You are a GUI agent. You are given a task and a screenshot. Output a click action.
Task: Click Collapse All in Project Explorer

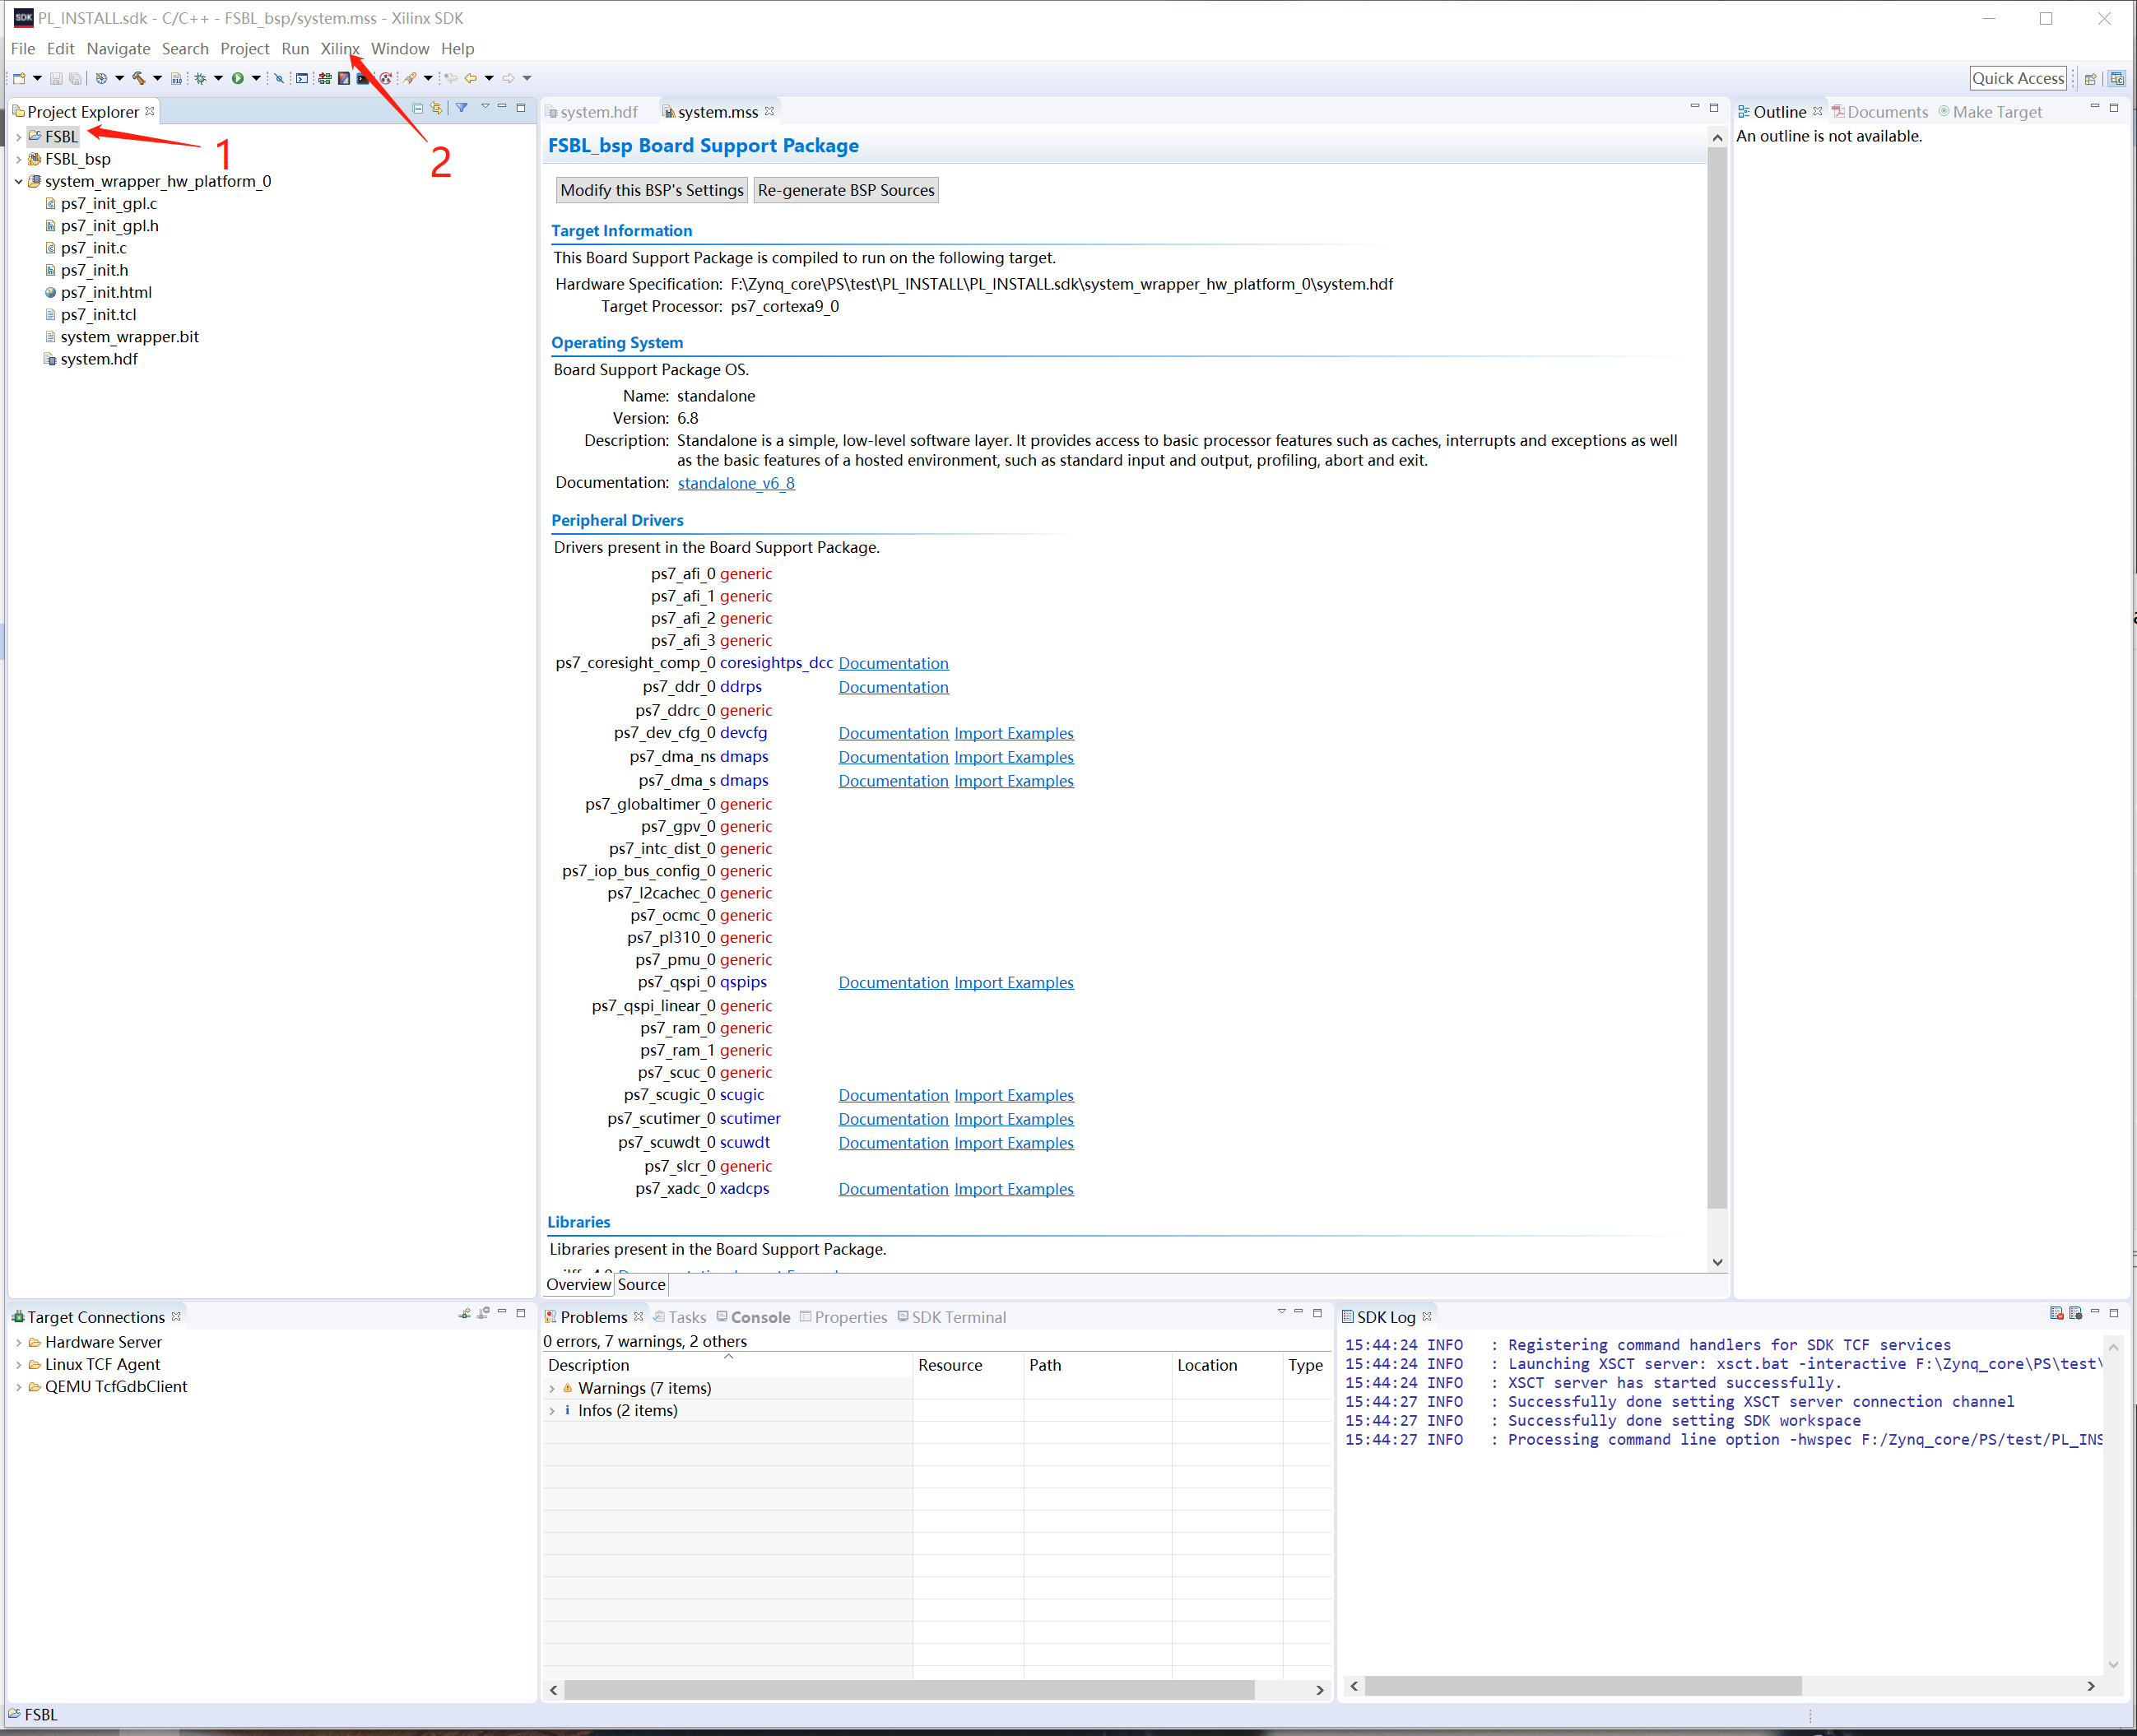point(418,108)
